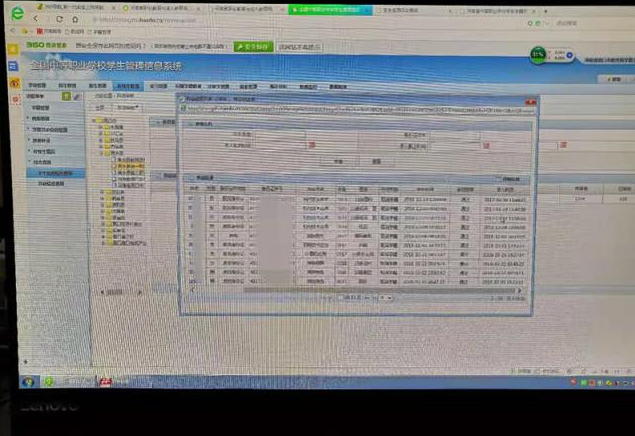Click right reset button in dialog form
This screenshot has width=635, height=436.
coord(376,162)
